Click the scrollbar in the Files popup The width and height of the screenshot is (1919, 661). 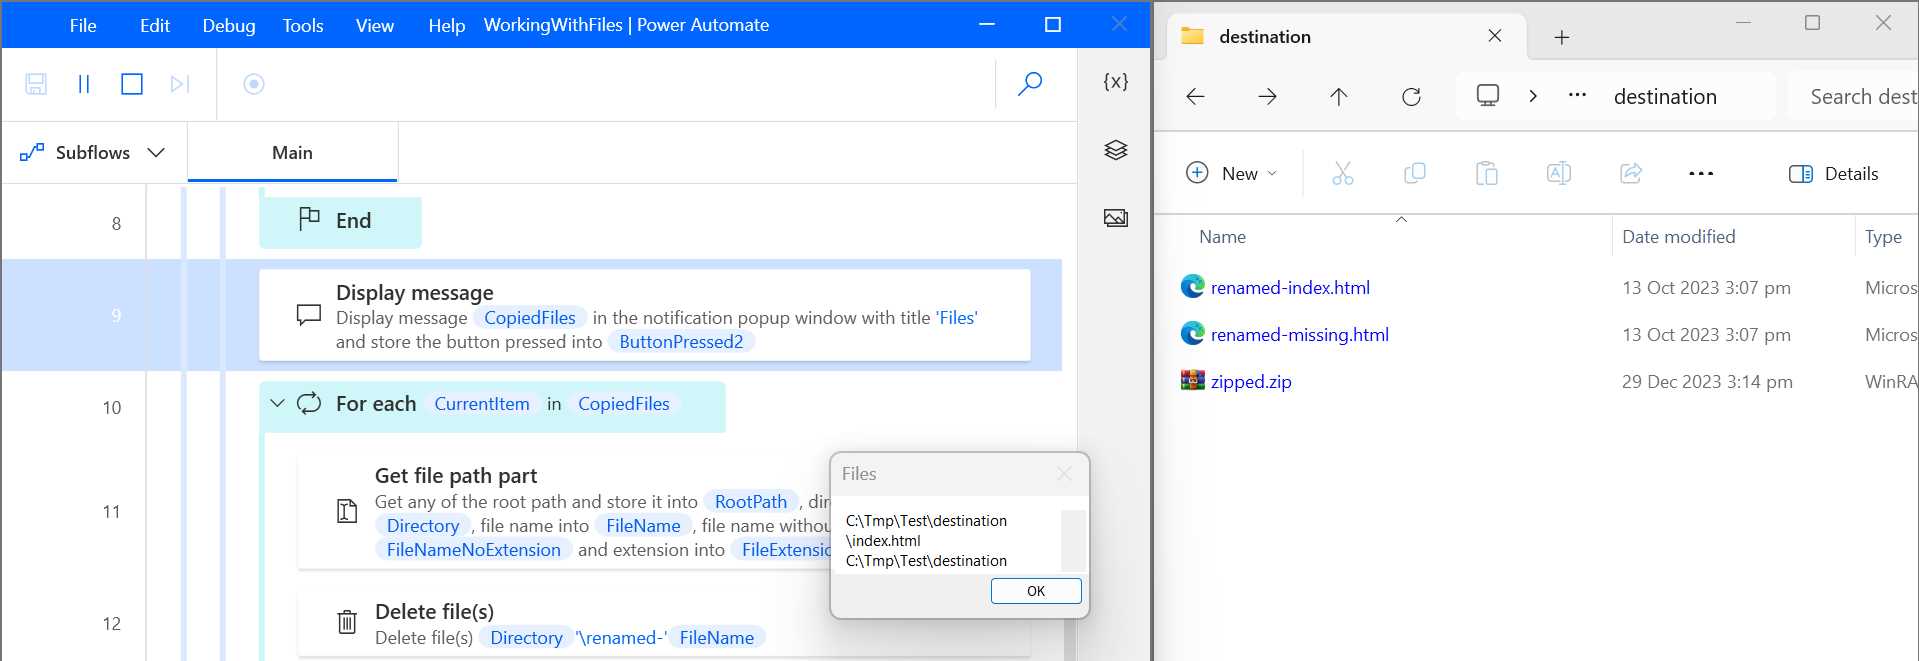(x=1073, y=540)
